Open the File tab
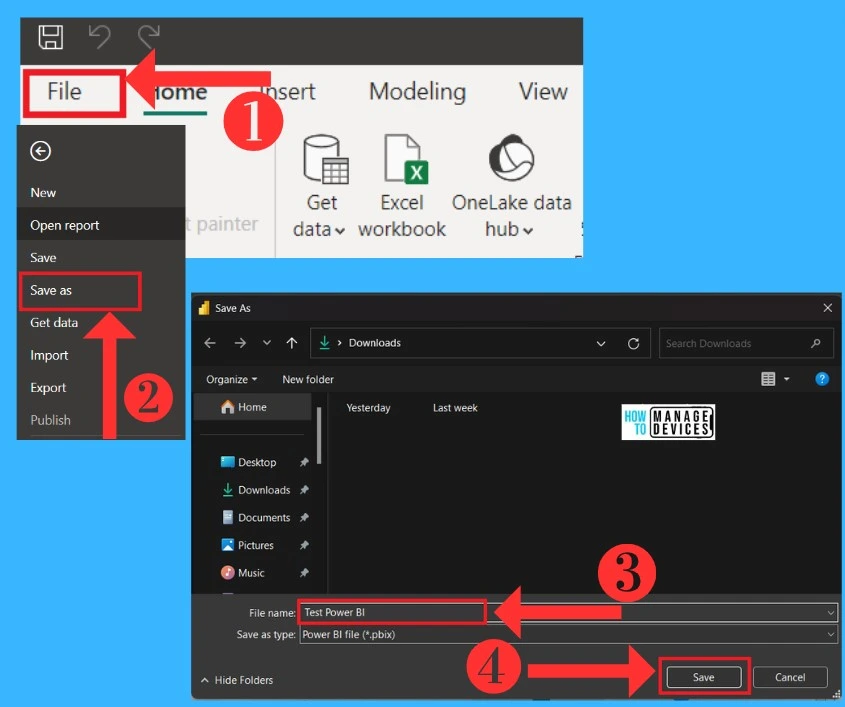Viewport: 845px width, 707px height. (64, 91)
